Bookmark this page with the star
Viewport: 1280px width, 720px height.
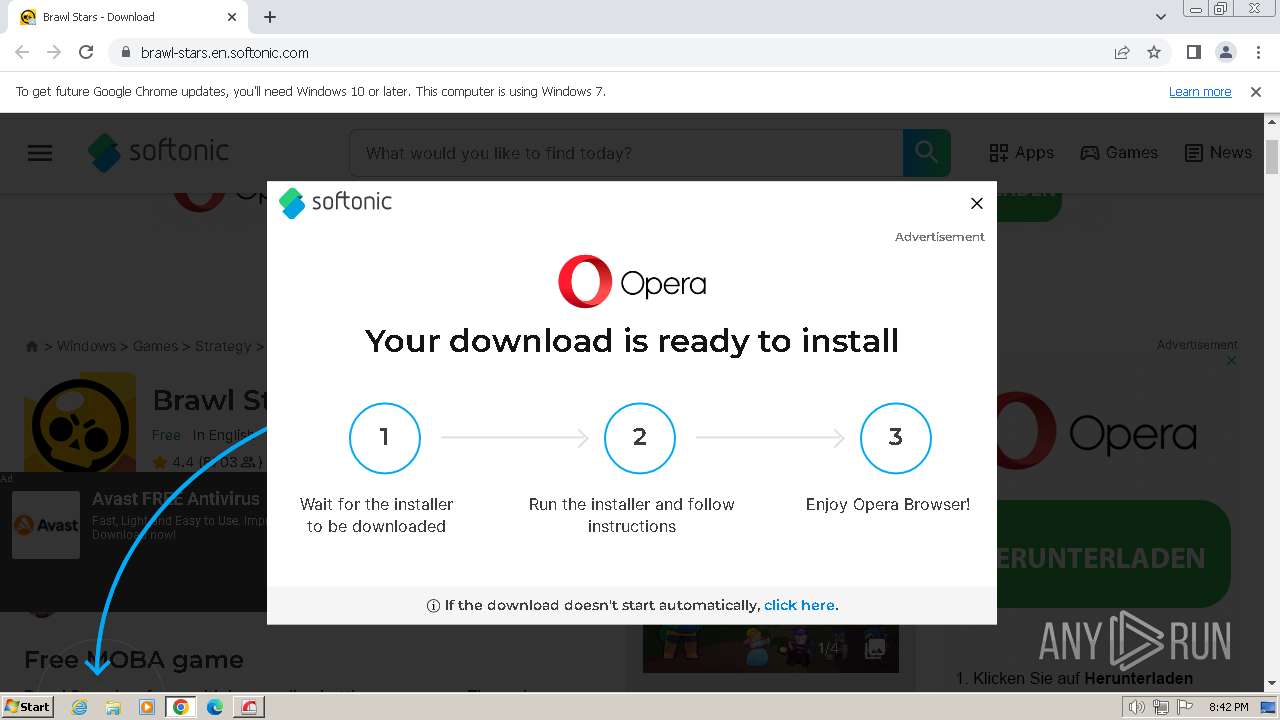pyautogui.click(x=1154, y=52)
